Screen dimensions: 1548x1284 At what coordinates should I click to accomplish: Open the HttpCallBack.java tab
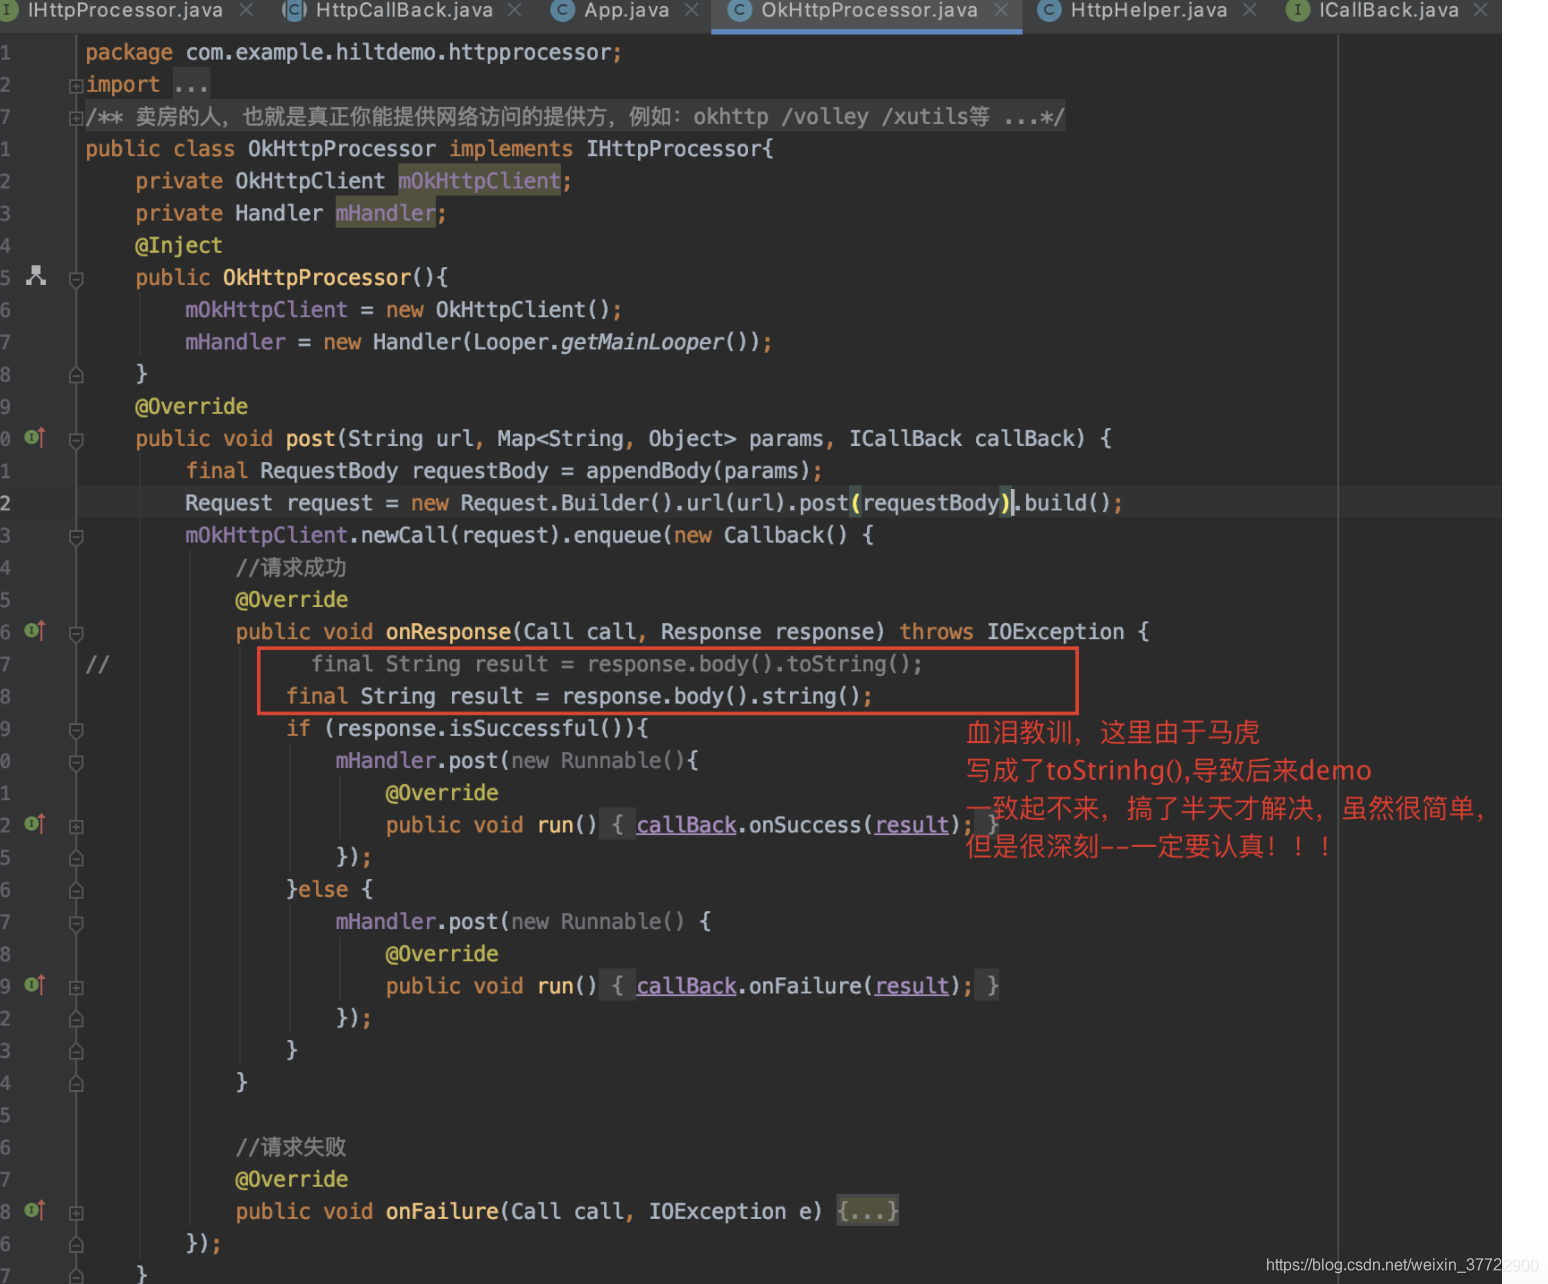[x=404, y=11]
